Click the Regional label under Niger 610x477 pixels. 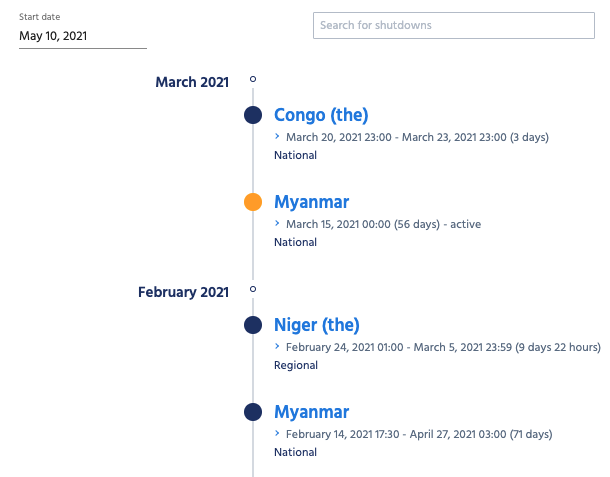point(296,365)
